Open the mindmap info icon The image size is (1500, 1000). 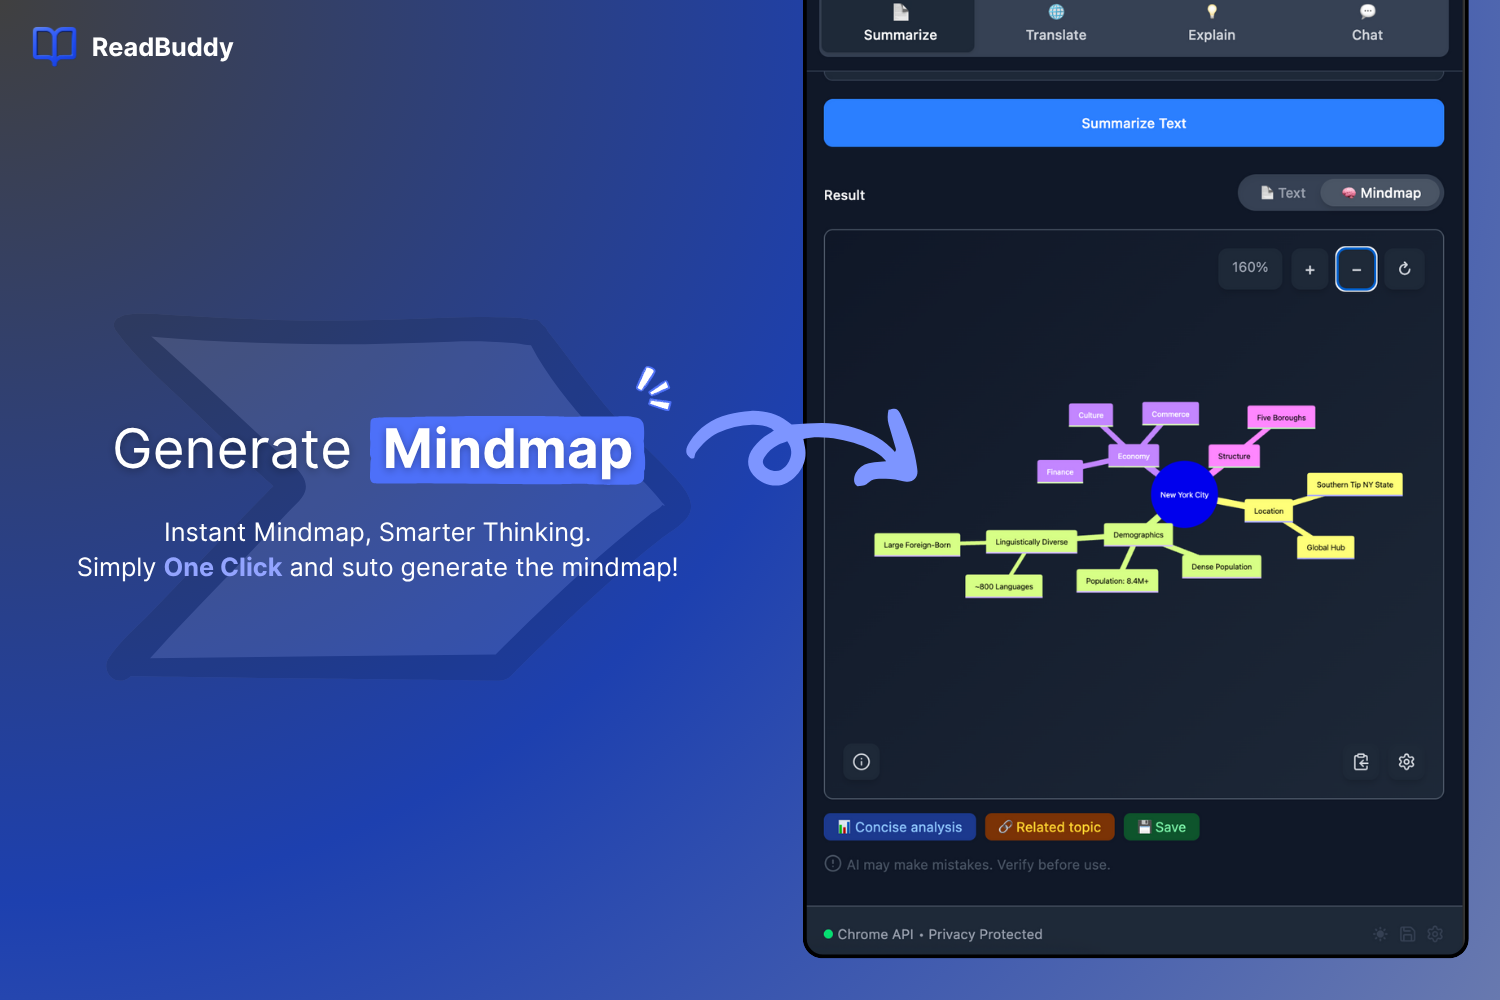[x=861, y=762]
